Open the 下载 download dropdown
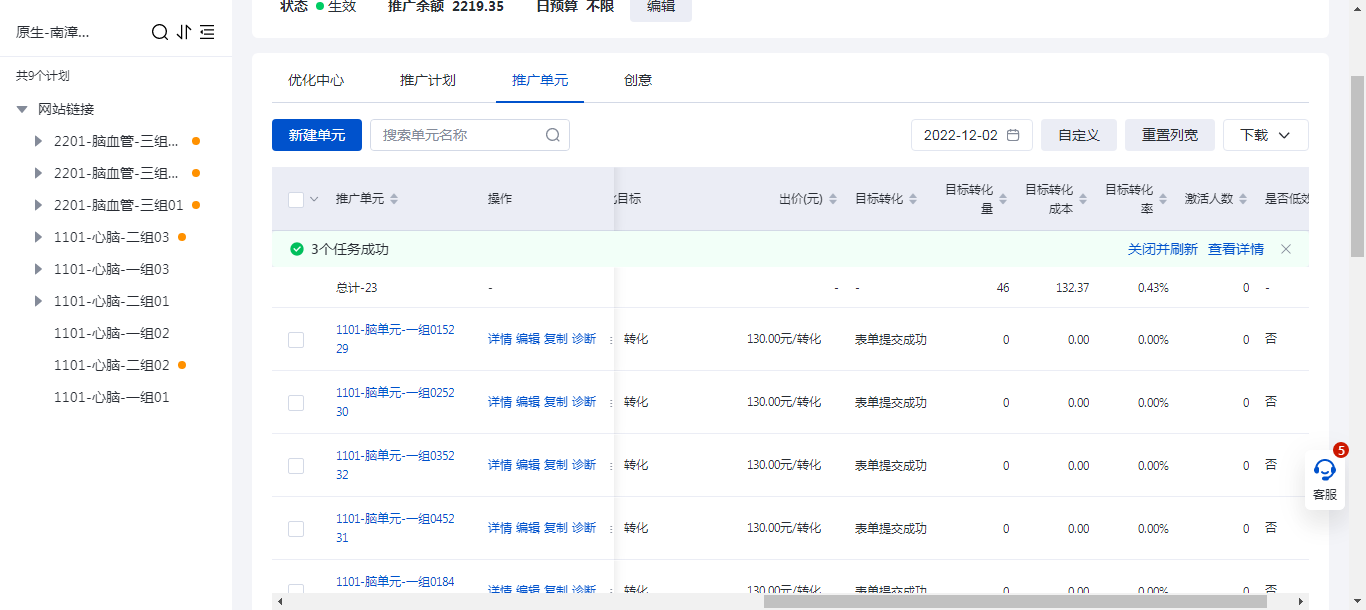The width and height of the screenshot is (1366, 610). [1265, 135]
